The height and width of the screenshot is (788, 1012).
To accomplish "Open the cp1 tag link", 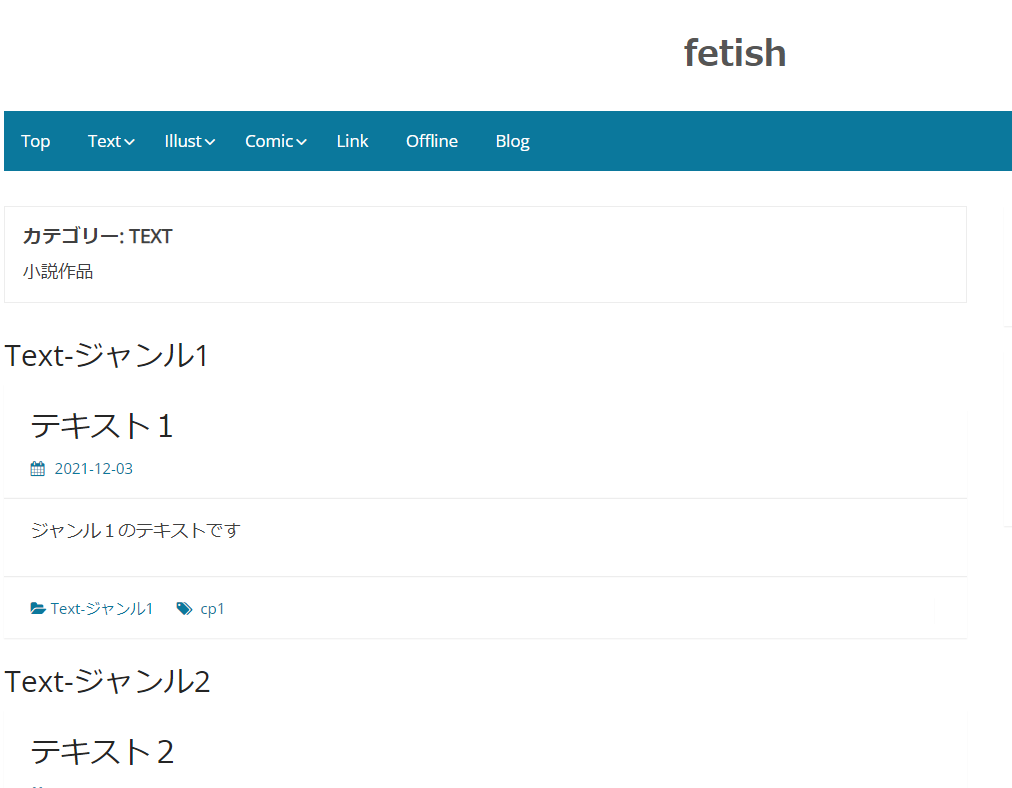I will pyautogui.click(x=212, y=609).
